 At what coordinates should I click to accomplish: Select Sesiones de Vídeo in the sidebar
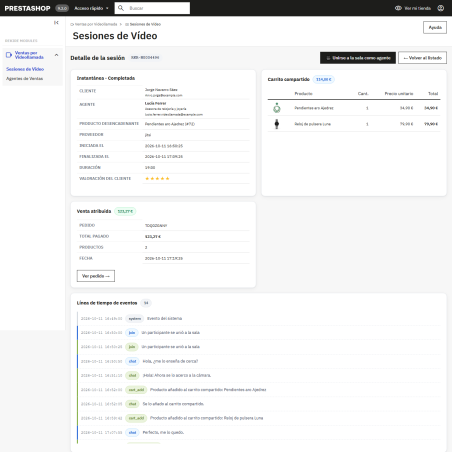25,69
